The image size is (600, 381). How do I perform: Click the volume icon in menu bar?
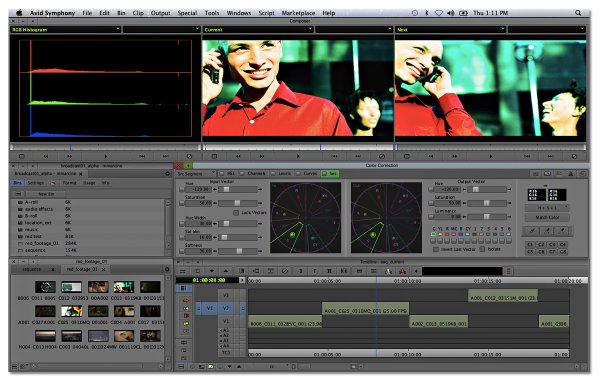(450, 13)
